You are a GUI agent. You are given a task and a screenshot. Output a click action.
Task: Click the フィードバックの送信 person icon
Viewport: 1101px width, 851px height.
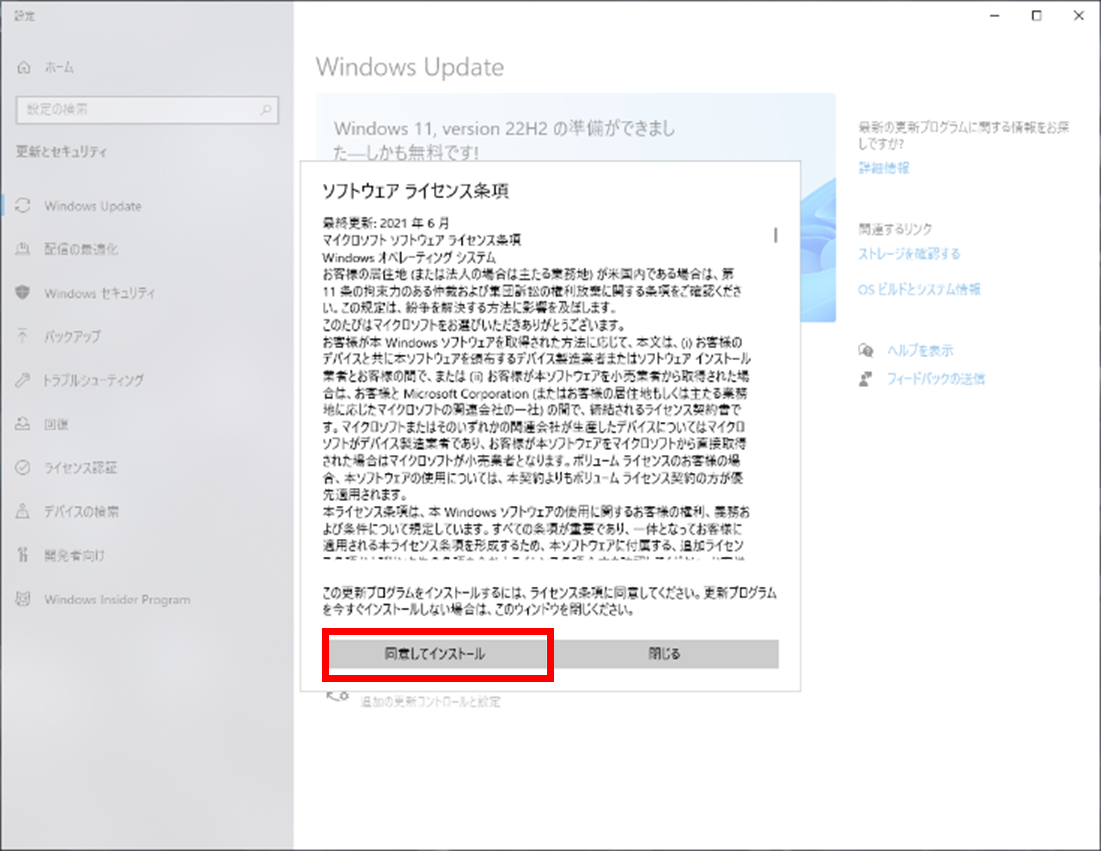point(866,379)
